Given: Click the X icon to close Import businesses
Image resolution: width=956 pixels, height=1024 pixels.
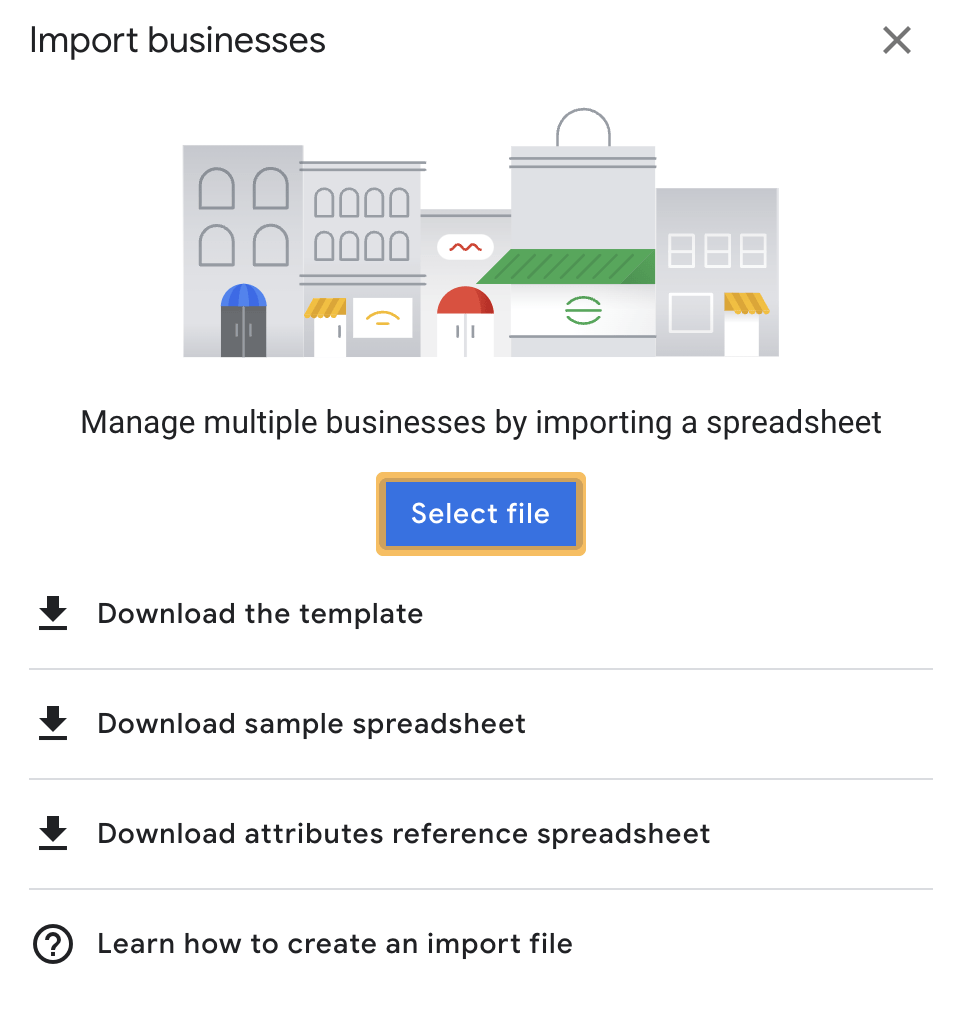Looking at the screenshot, I should point(896,40).
